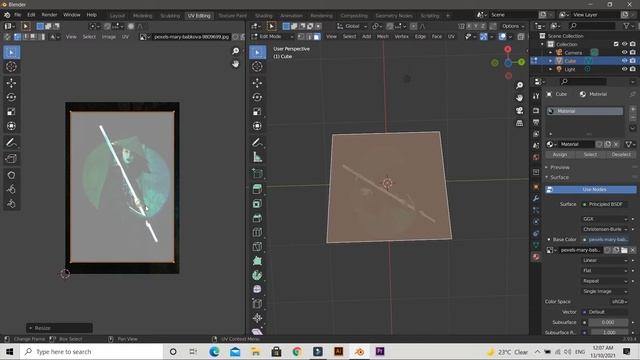Disable Cube in renders camera icon
Screen dimensions: 640x360
[633, 61]
